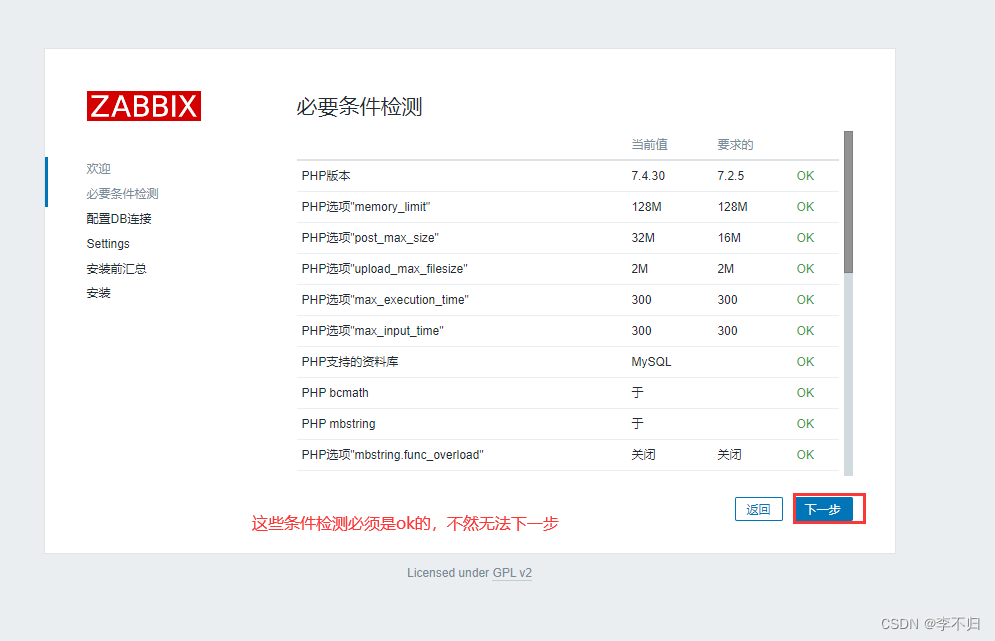Click the 要求的 column header
The width and height of the screenshot is (995, 641).
click(x=735, y=145)
